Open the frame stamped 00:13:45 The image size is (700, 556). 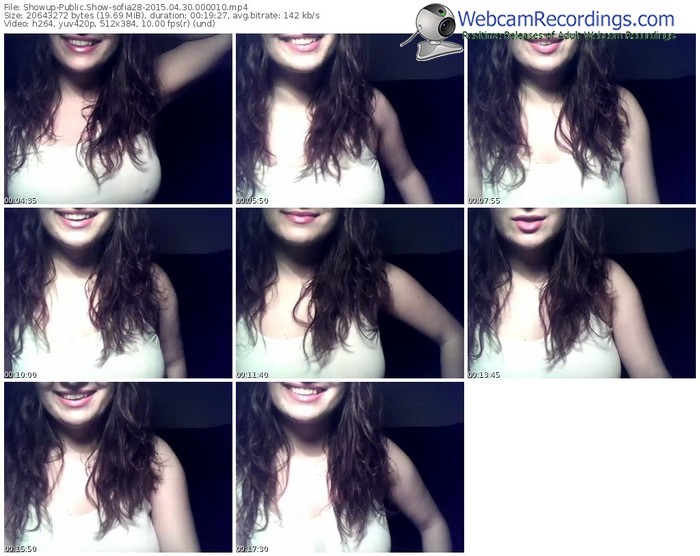pos(581,293)
